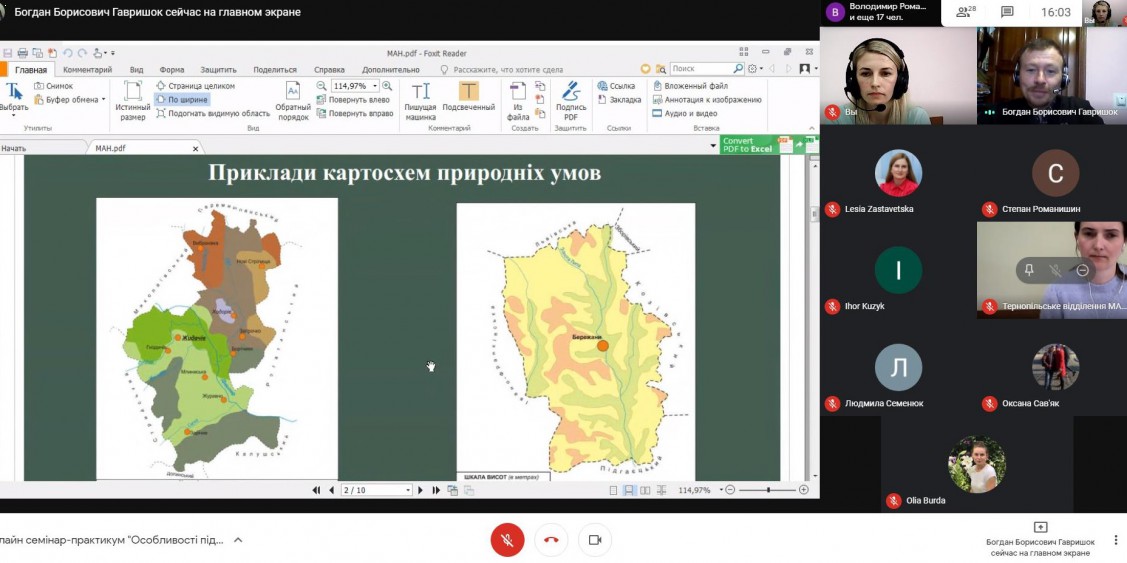Click the Reflow (Обратный порядок) icon

[293, 99]
